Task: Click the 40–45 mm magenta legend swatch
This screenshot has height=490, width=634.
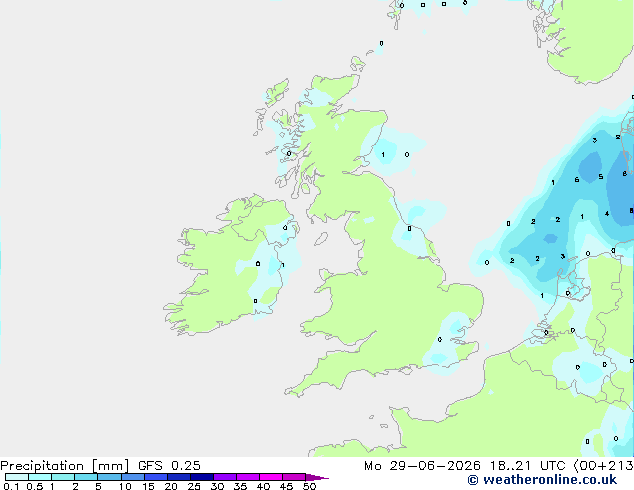Action: pyautogui.click(x=271, y=477)
